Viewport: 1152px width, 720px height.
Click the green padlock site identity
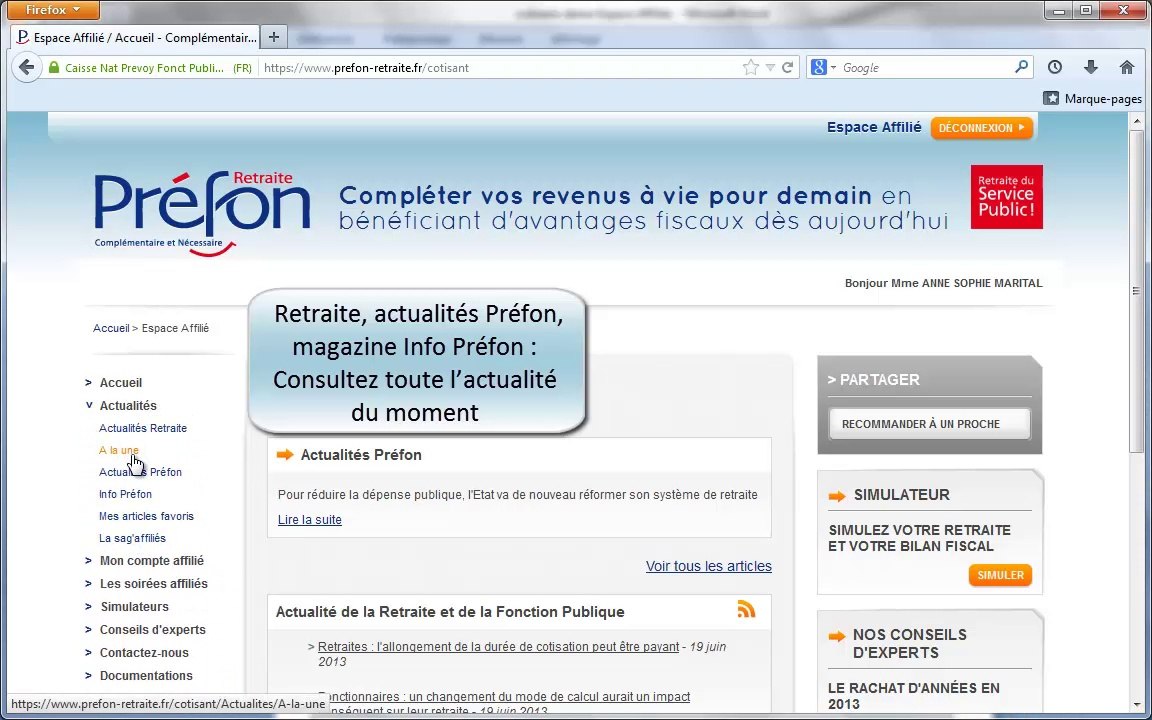54,68
